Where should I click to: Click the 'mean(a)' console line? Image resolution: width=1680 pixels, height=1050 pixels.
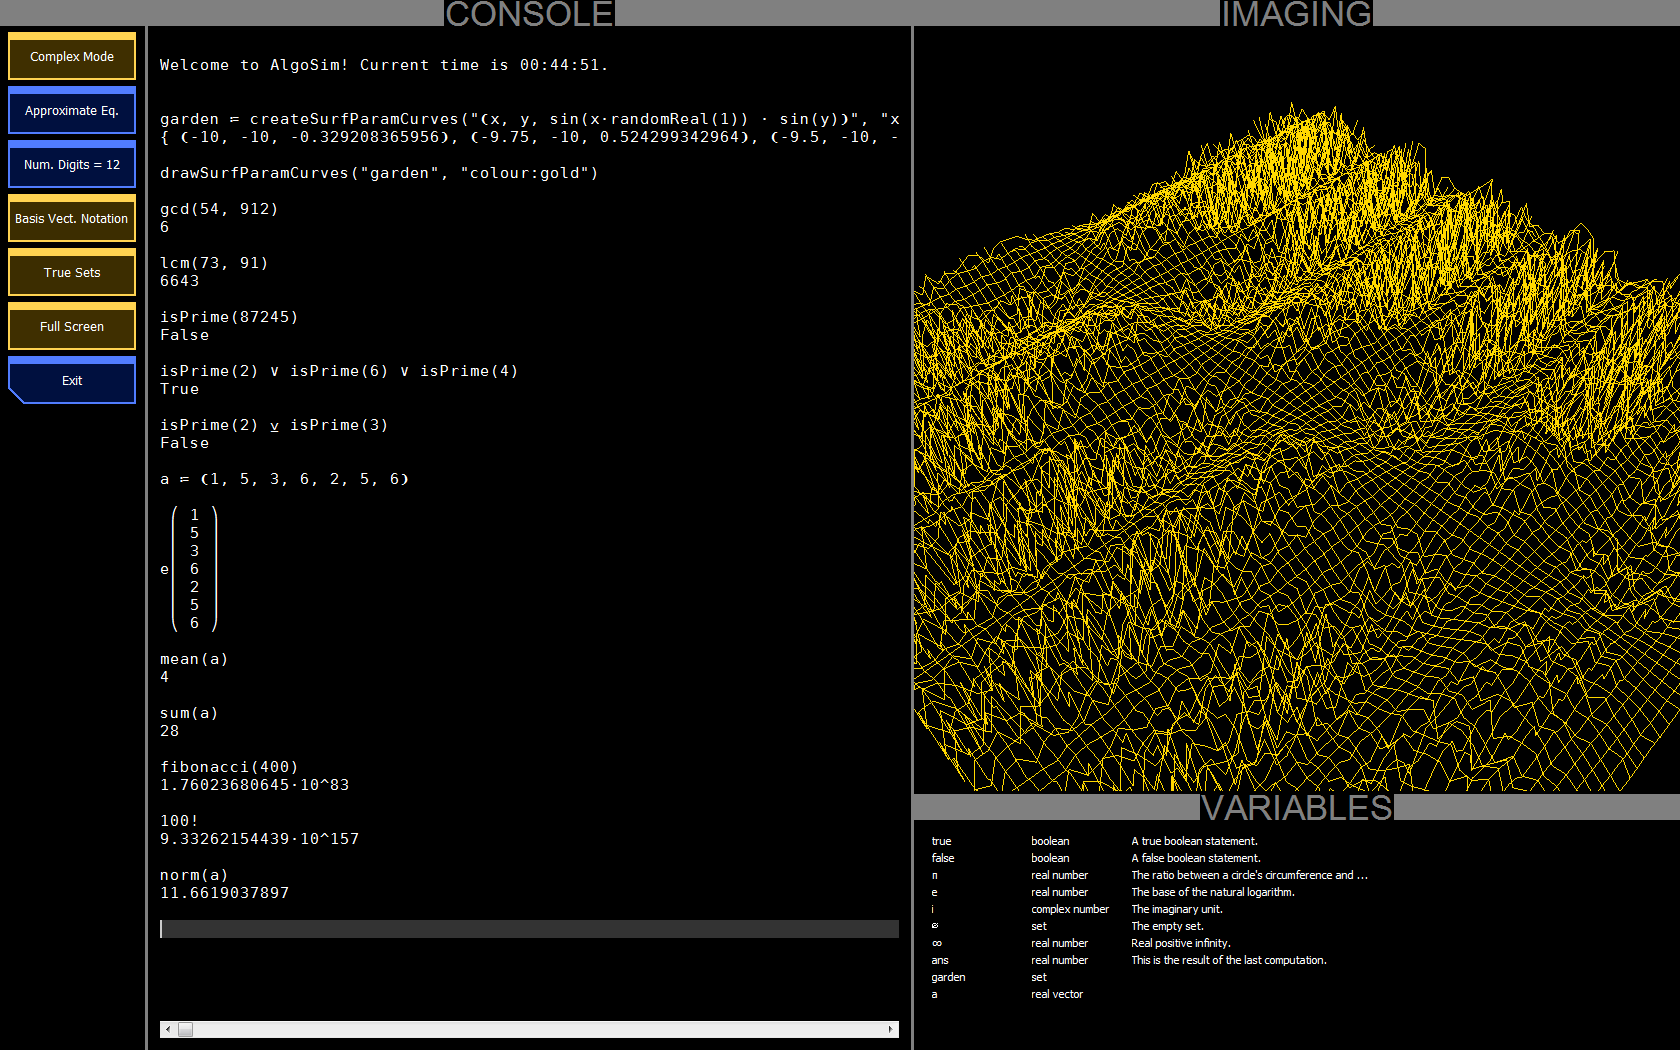194,659
